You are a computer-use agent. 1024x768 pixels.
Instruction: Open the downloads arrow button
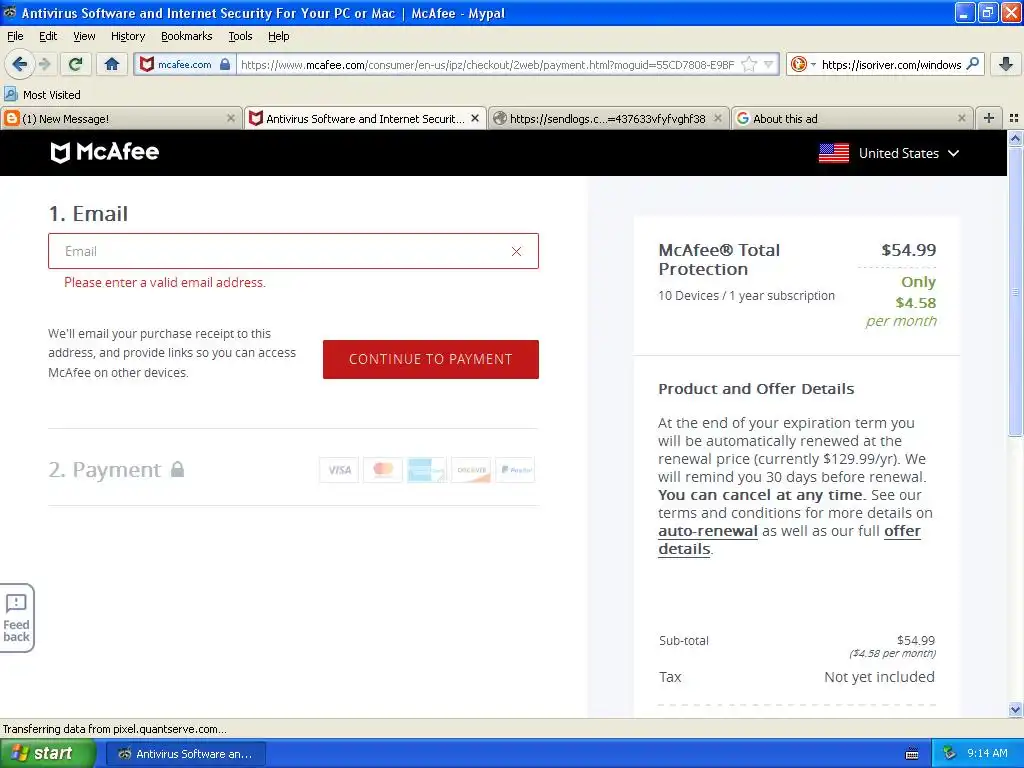[x=1006, y=64]
